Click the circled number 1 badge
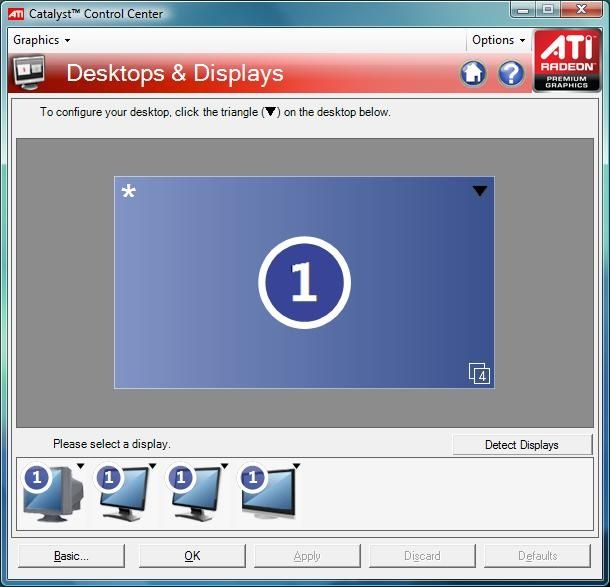 (x=304, y=282)
